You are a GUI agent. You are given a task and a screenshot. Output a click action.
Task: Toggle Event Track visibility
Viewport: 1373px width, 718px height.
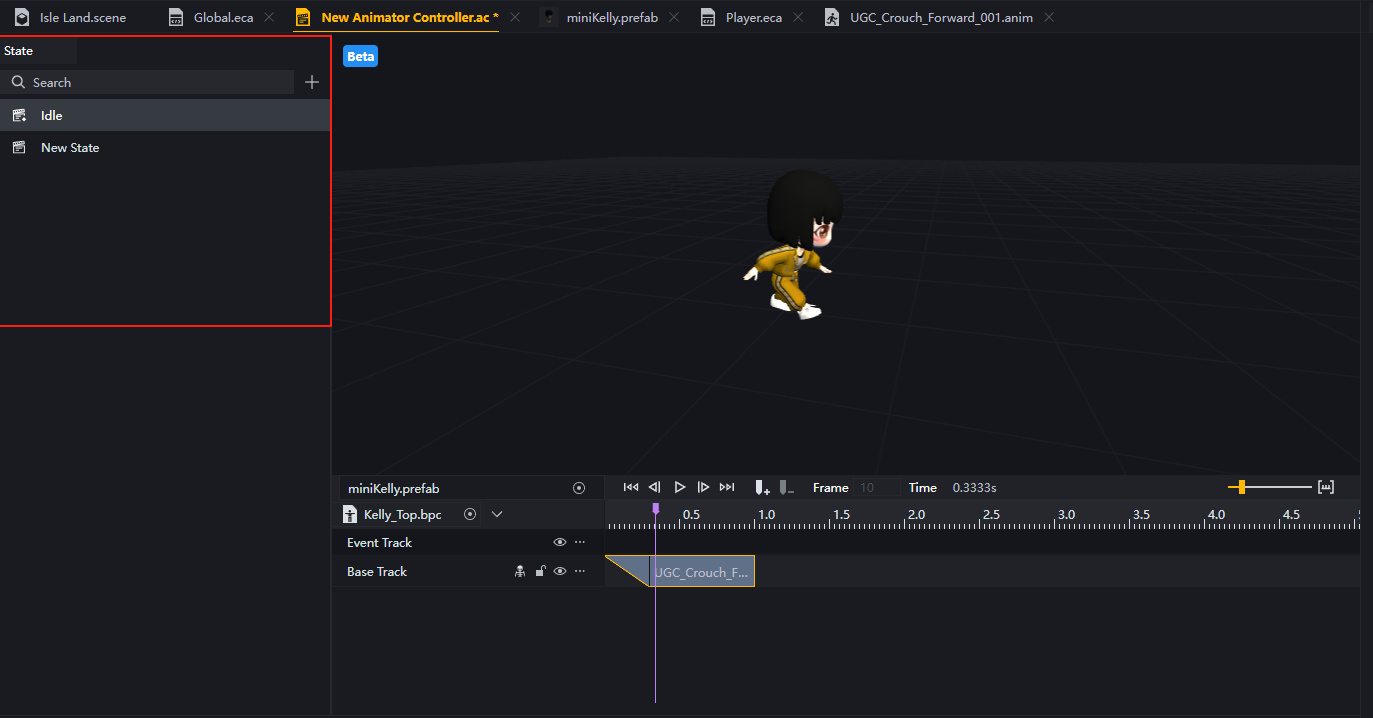560,542
